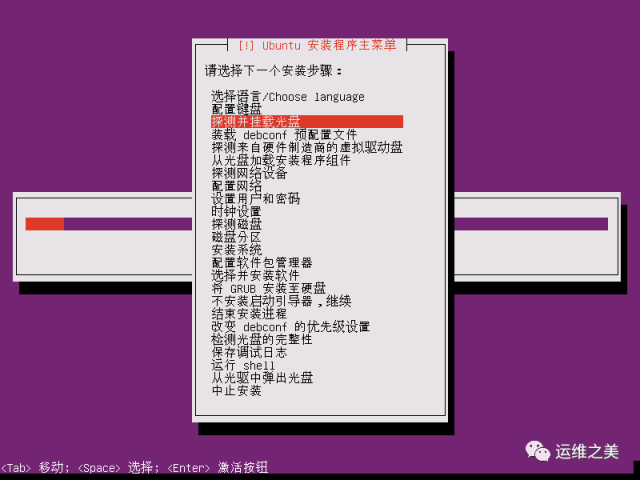Select the 配置网络 step
640x480 pixels.
pyautogui.click(x=236, y=186)
